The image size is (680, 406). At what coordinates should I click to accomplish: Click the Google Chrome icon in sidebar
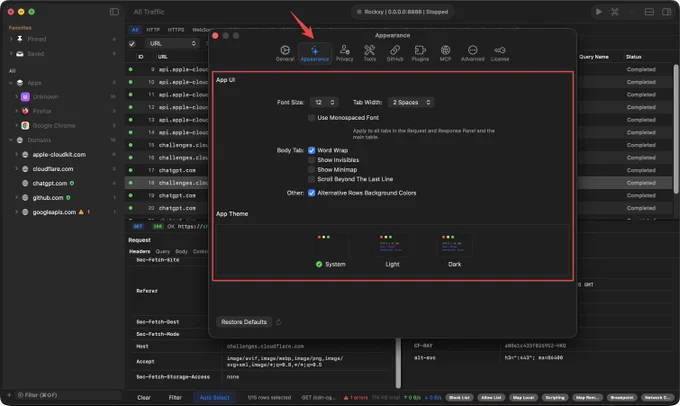[x=25, y=125]
